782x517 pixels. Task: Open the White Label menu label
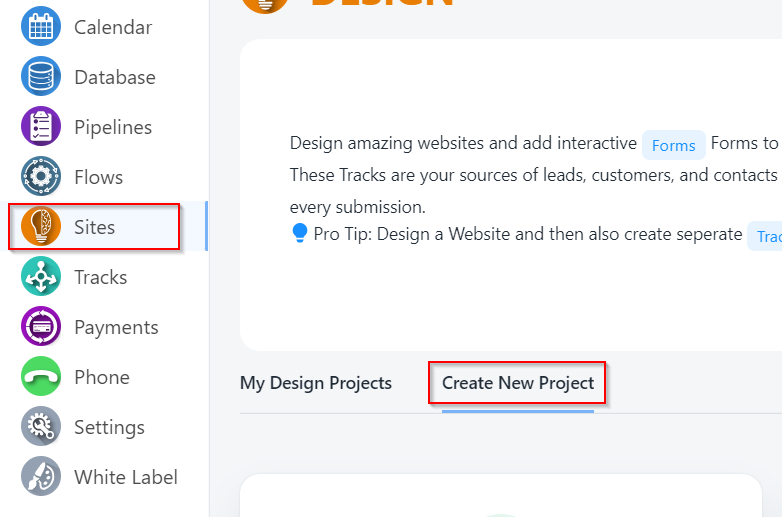tap(126, 477)
